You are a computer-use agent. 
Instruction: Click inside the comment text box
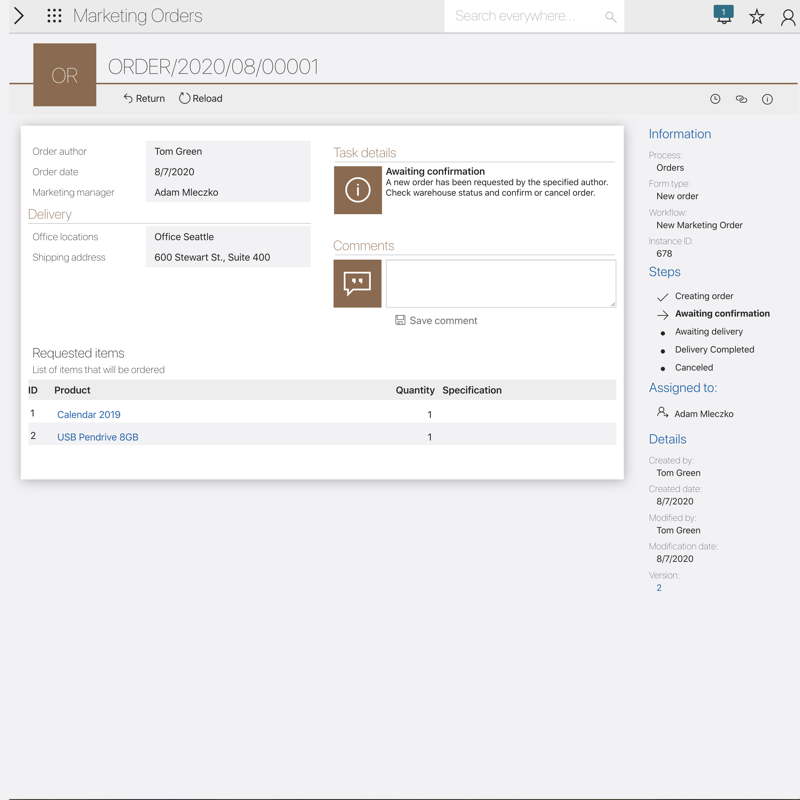(500, 283)
